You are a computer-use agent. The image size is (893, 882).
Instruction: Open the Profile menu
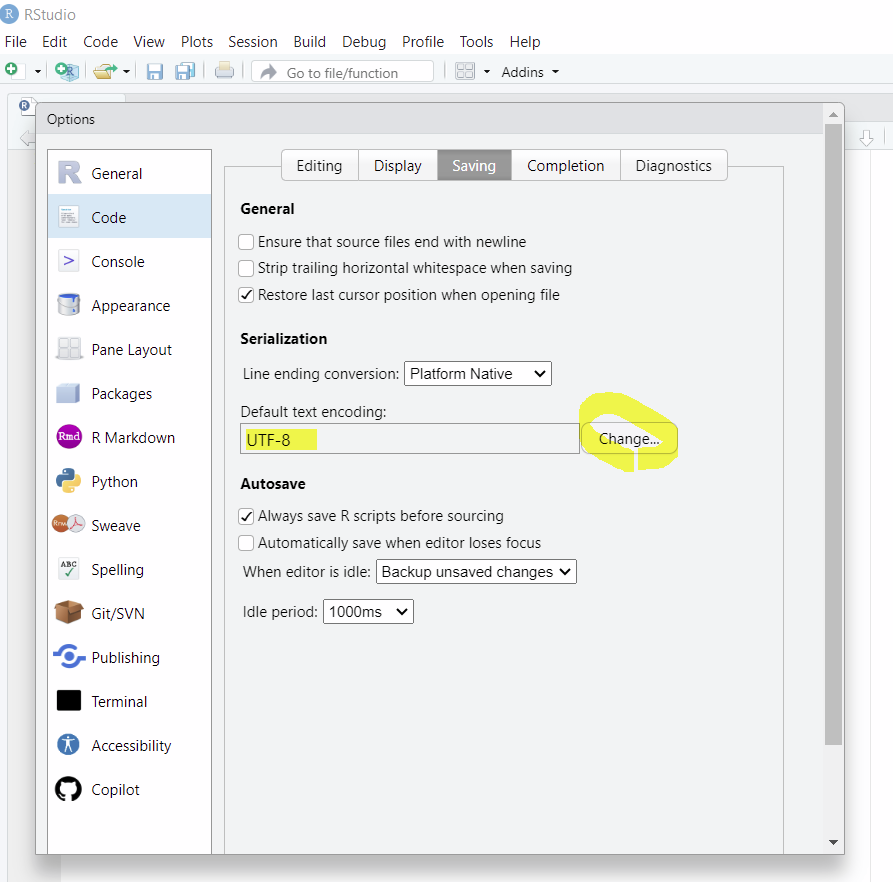423,42
